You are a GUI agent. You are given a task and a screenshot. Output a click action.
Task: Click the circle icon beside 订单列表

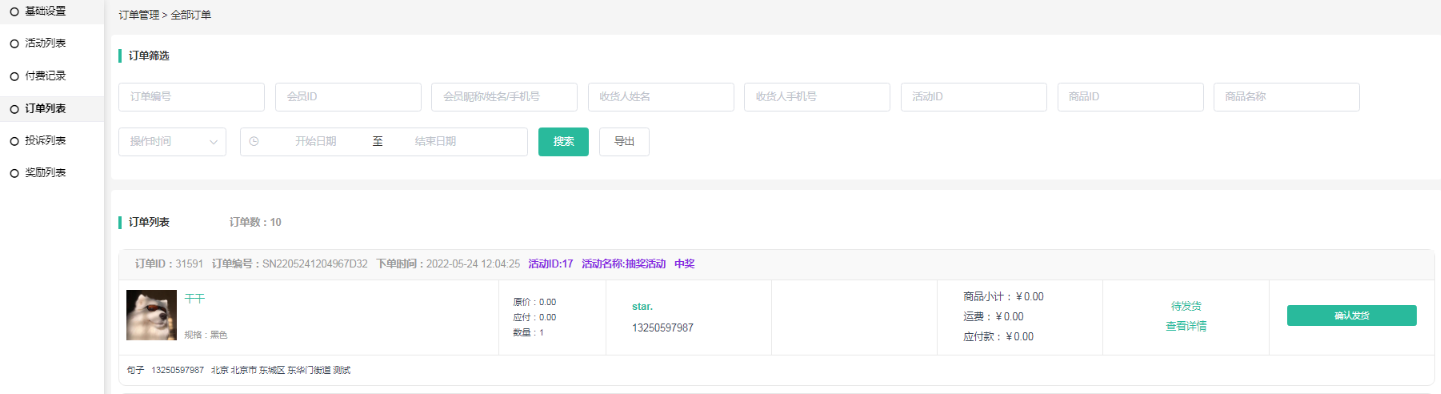(14, 109)
